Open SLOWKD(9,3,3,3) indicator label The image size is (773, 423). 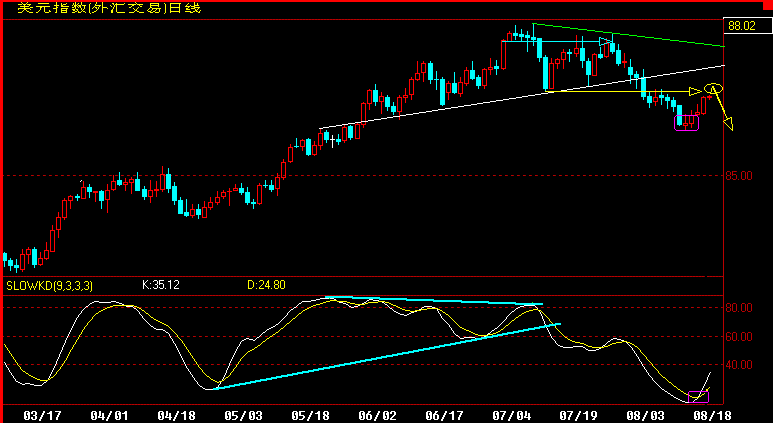point(49,285)
